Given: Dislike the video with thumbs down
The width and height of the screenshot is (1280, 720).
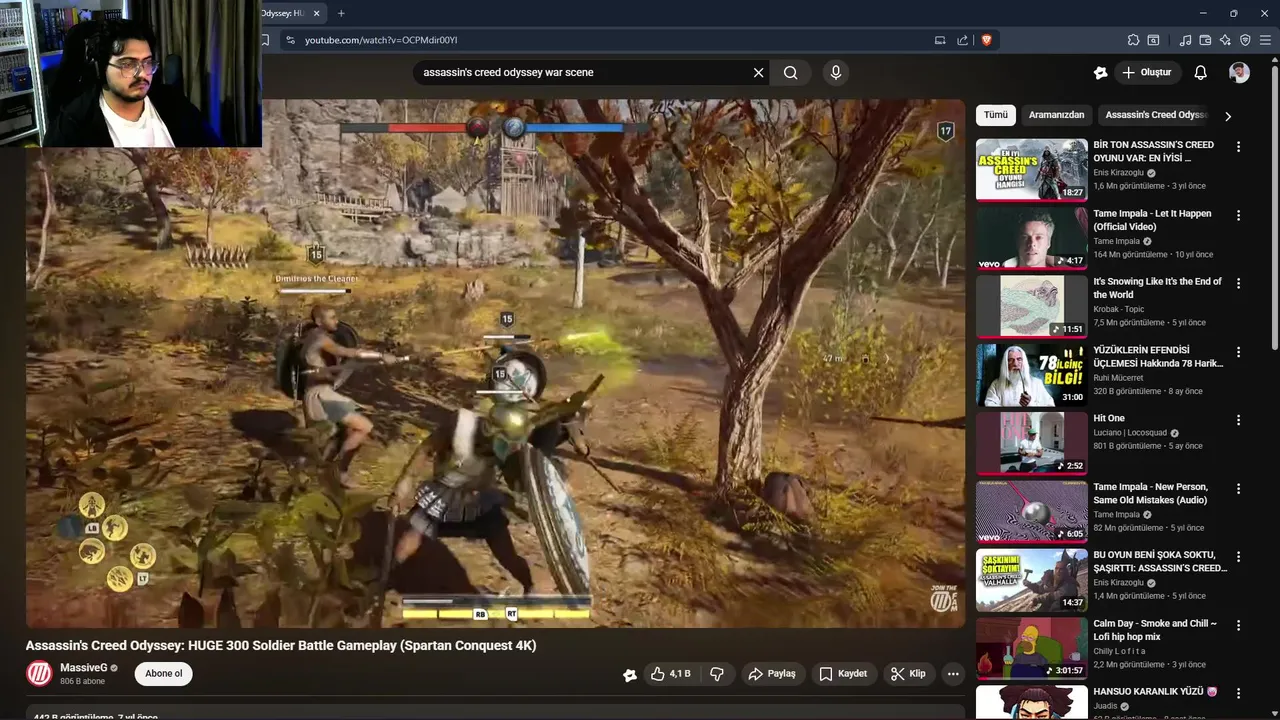Looking at the screenshot, I should coord(717,674).
